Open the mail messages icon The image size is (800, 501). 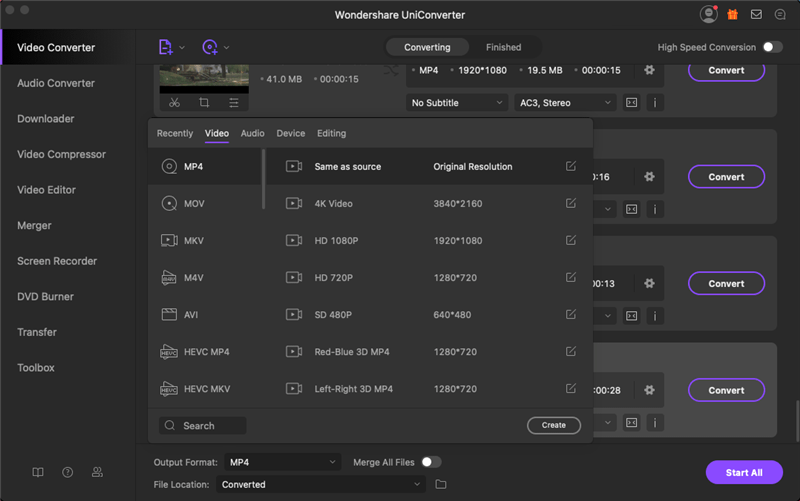tap(756, 14)
